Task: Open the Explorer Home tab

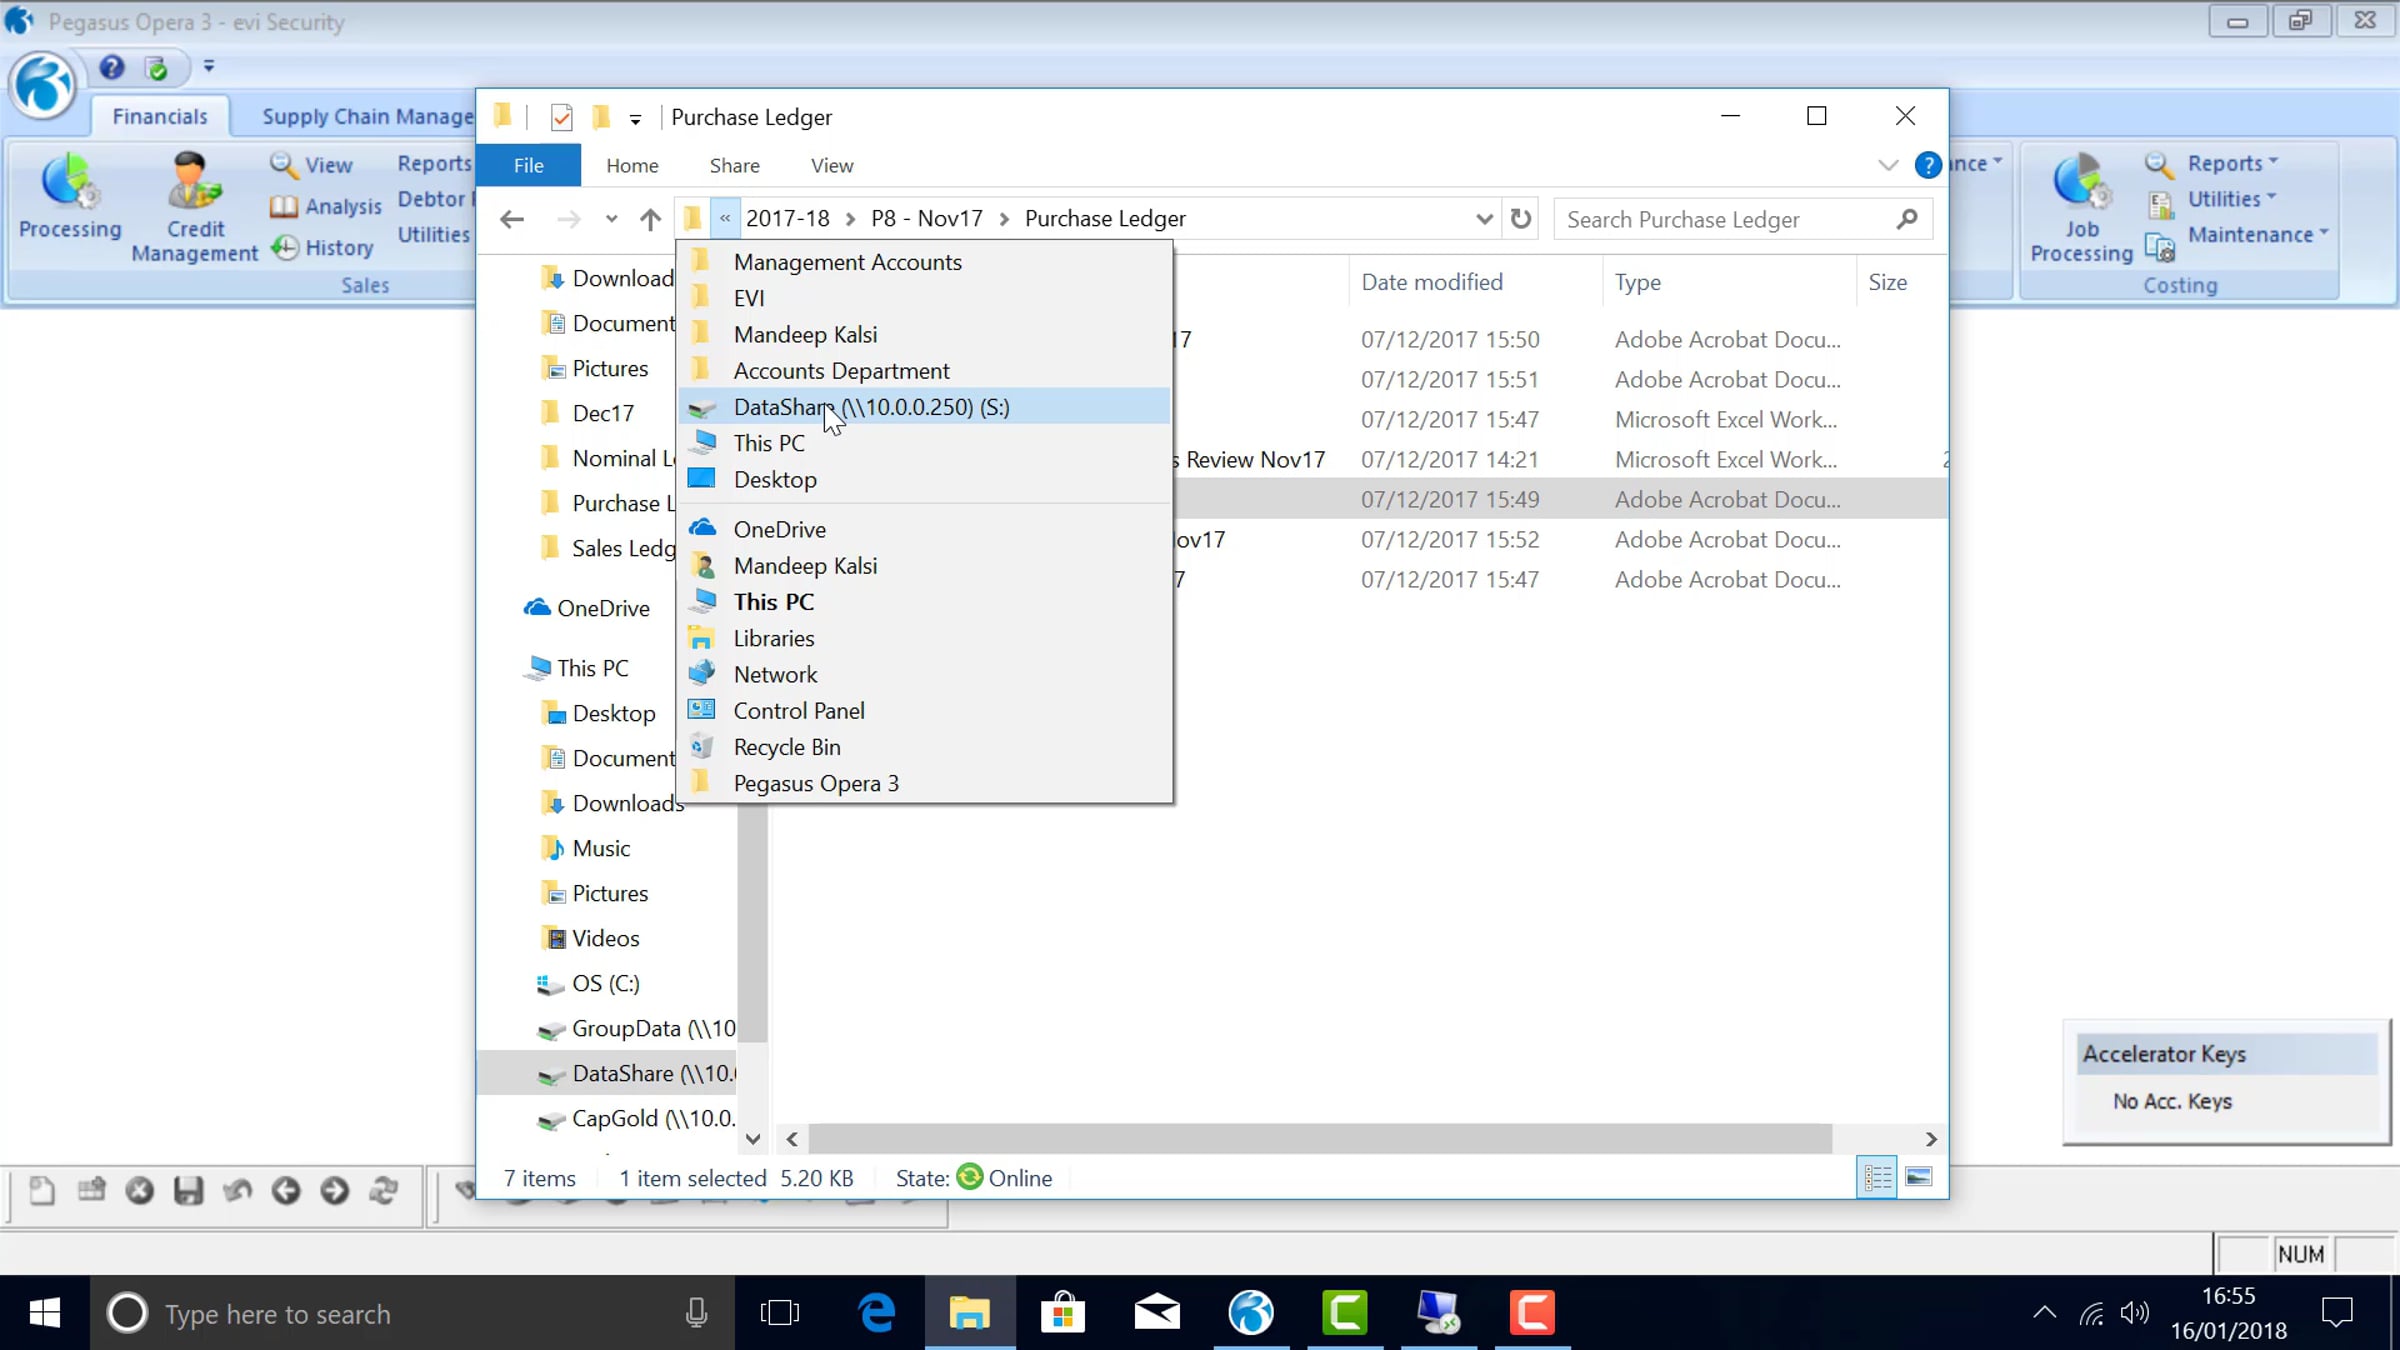Action: pyautogui.click(x=632, y=165)
